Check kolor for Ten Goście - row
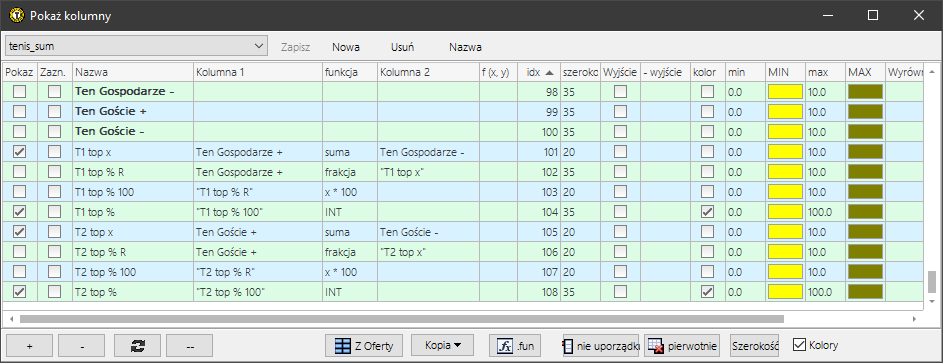 tap(708, 132)
